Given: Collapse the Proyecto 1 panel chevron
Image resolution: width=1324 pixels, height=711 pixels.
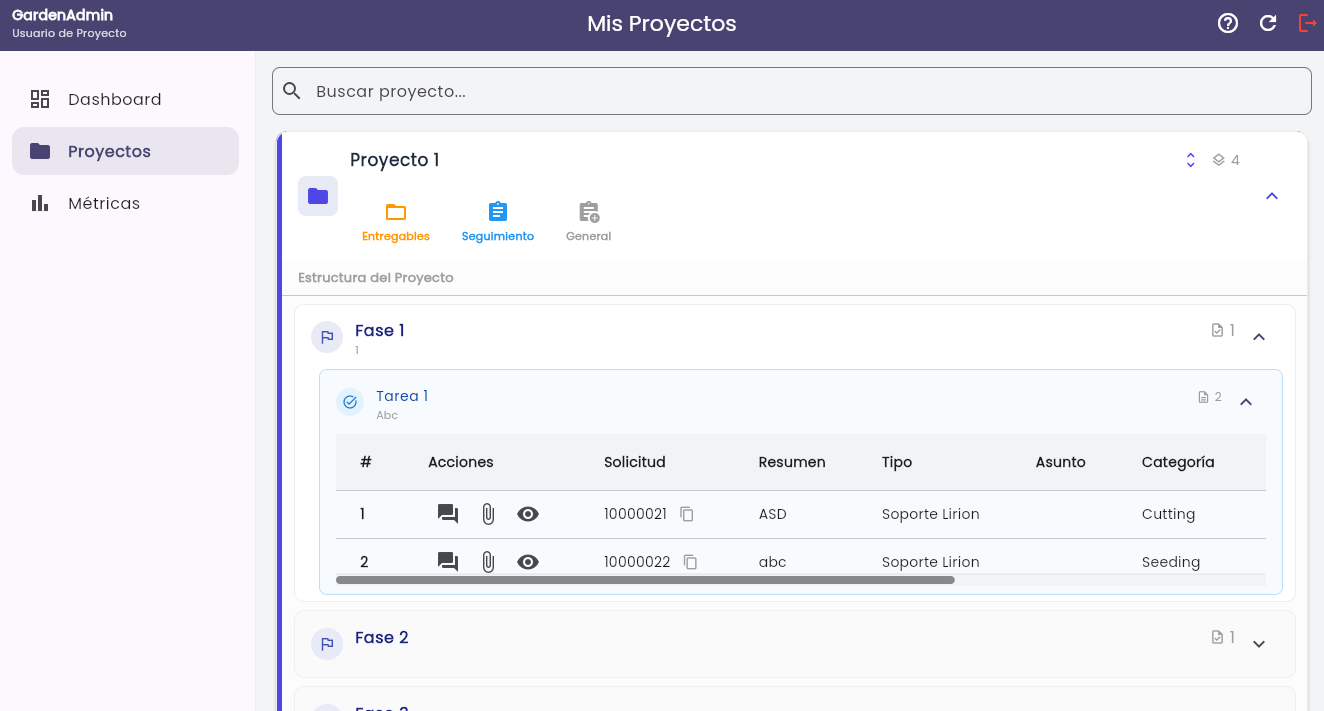Looking at the screenshot, I should tap(1272, 196).
